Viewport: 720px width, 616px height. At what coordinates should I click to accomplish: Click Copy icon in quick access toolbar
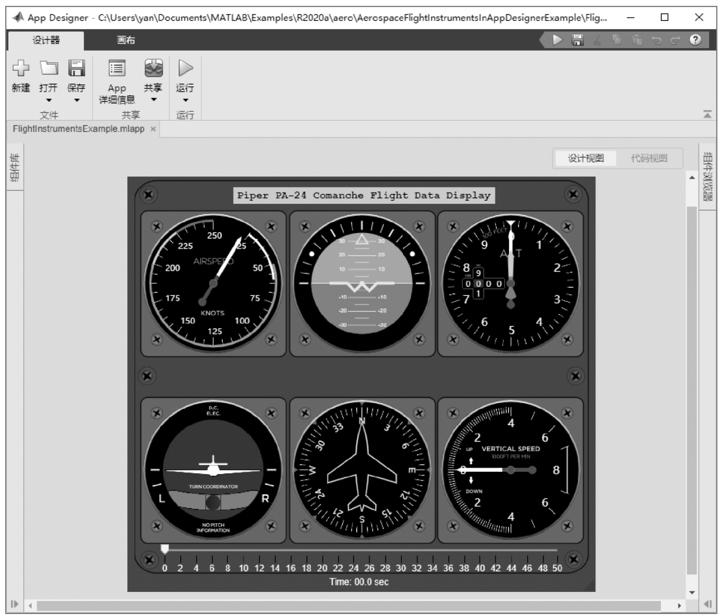pyautogui.click(x=617, y=40)
